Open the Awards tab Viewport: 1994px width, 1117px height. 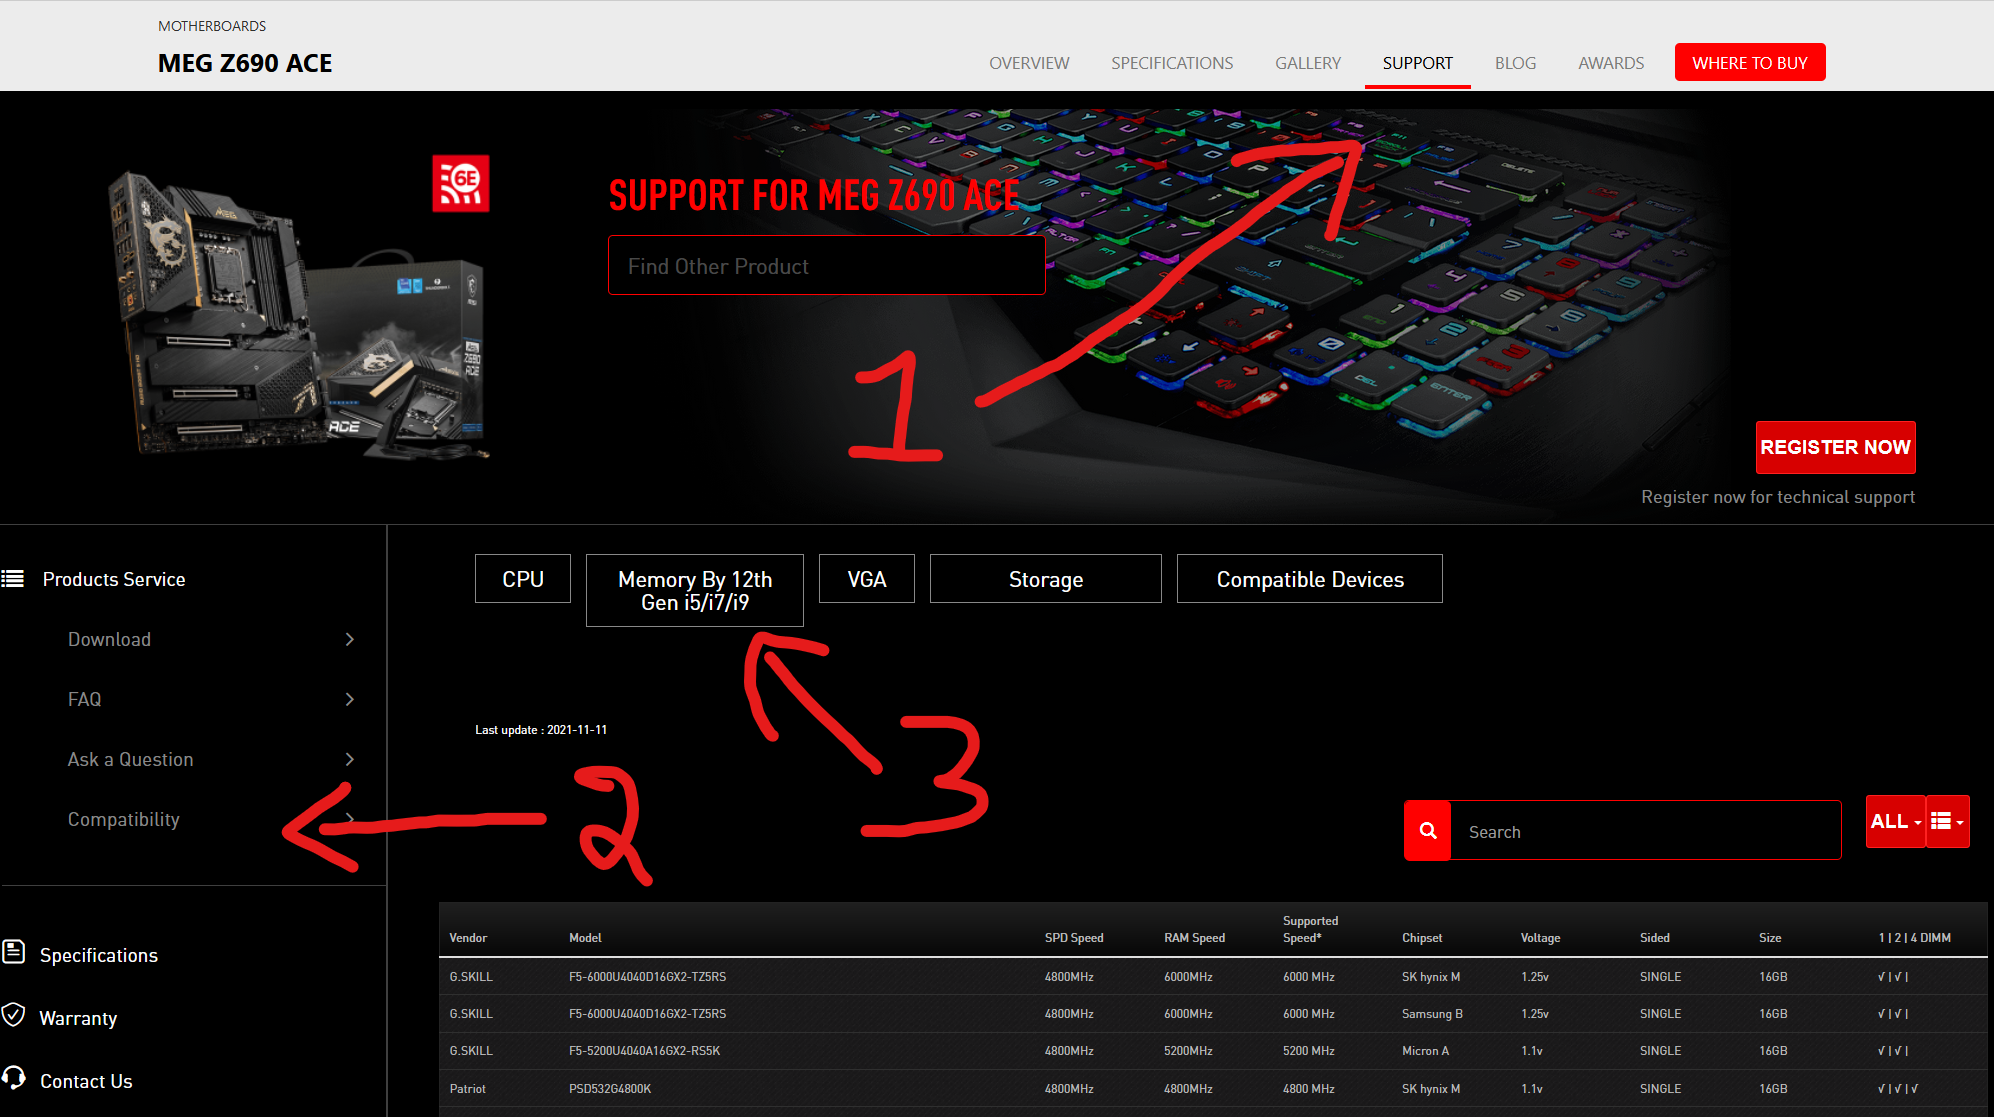[x=1611, y=63]
